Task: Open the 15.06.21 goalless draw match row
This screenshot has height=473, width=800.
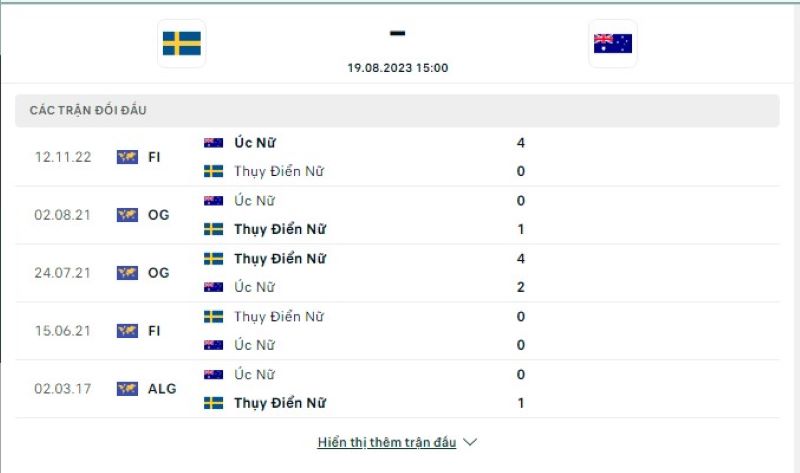Action: (x=400, y=331)
